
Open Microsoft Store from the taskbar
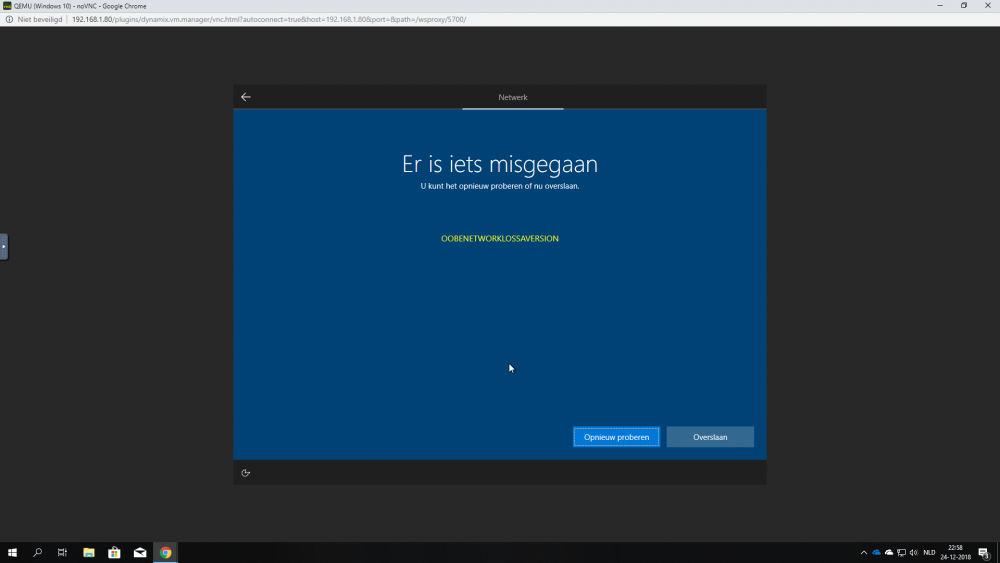click(114, 553)
